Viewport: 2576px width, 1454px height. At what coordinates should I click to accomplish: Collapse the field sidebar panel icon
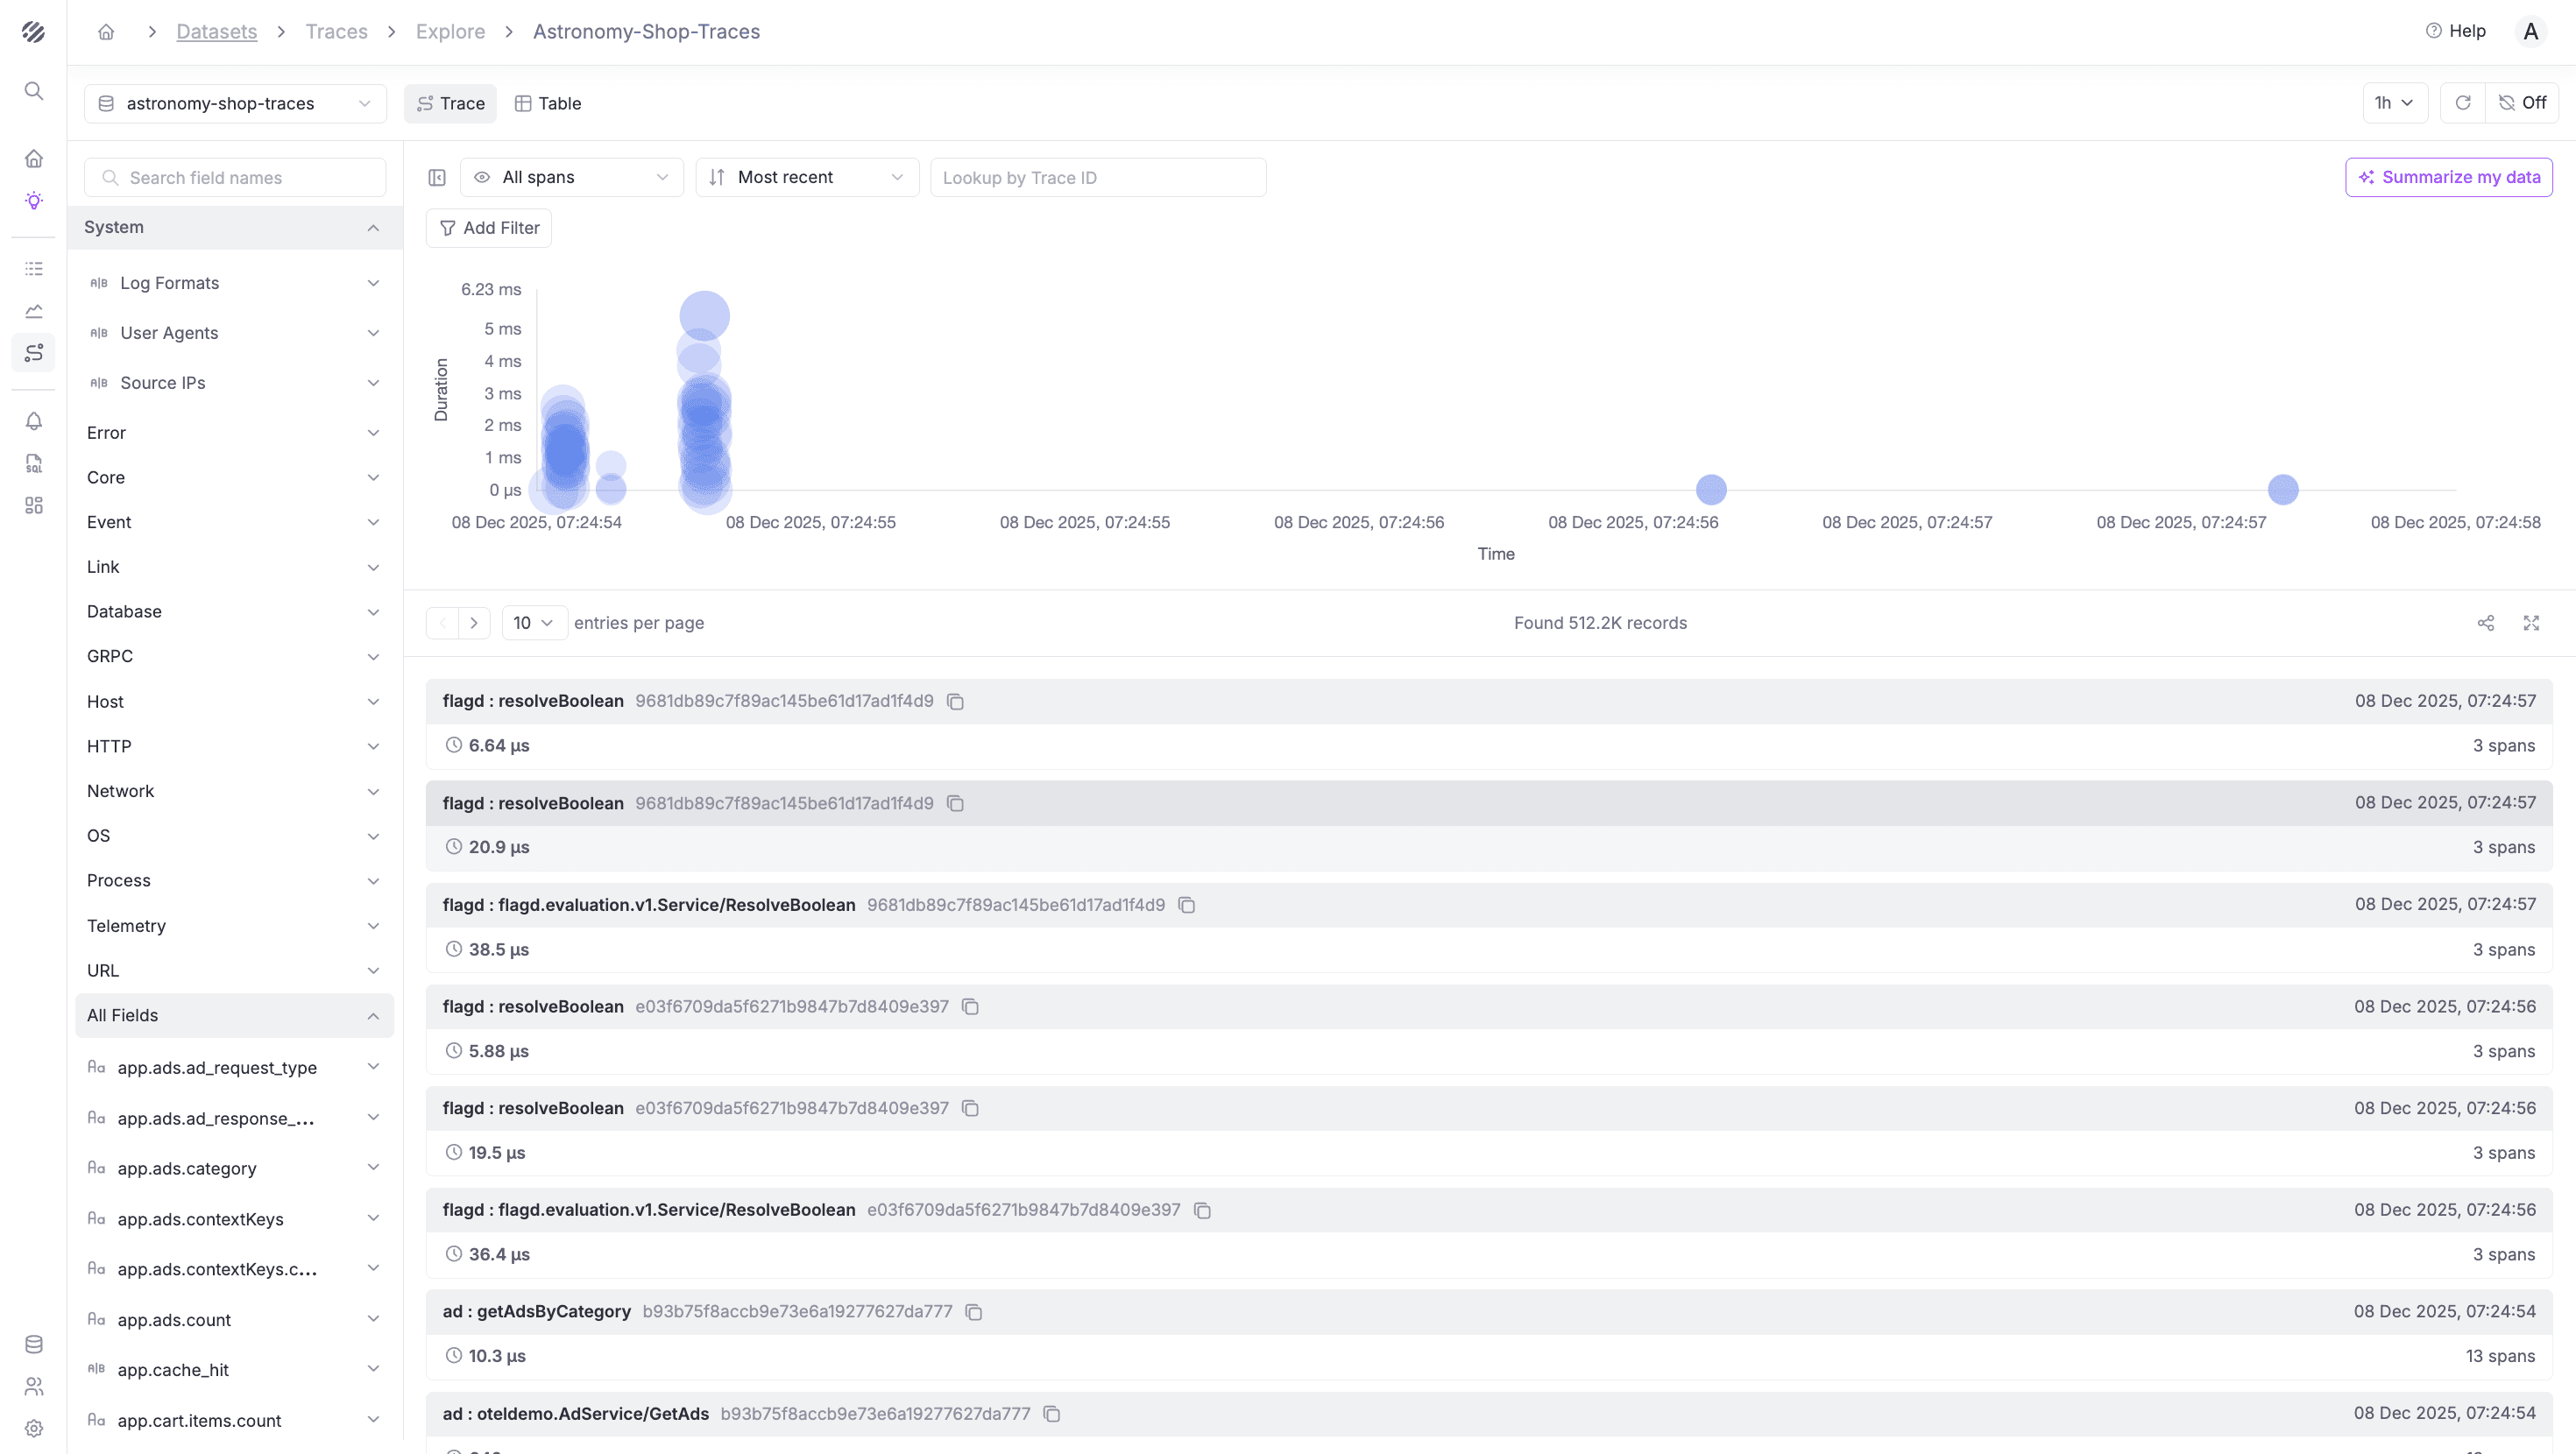[x=437, y=178]
